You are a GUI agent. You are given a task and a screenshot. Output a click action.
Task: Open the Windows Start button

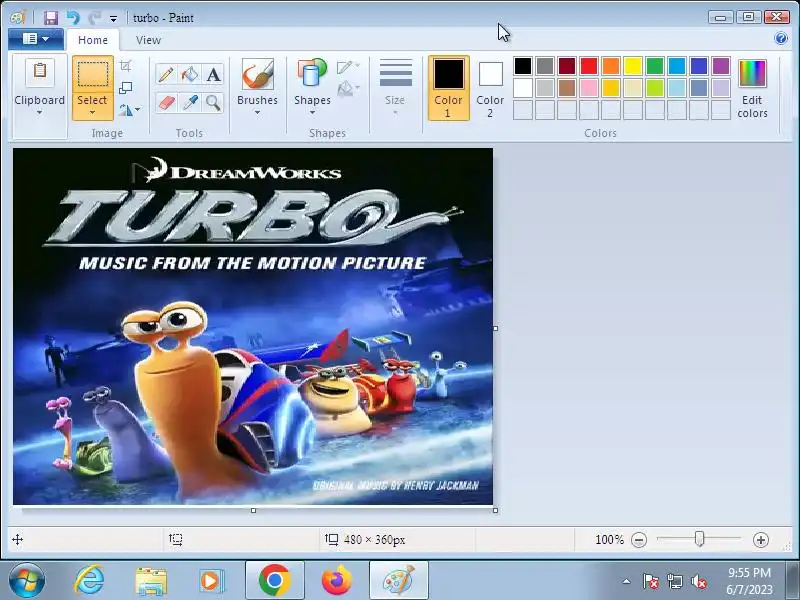[x=27, y=581]
